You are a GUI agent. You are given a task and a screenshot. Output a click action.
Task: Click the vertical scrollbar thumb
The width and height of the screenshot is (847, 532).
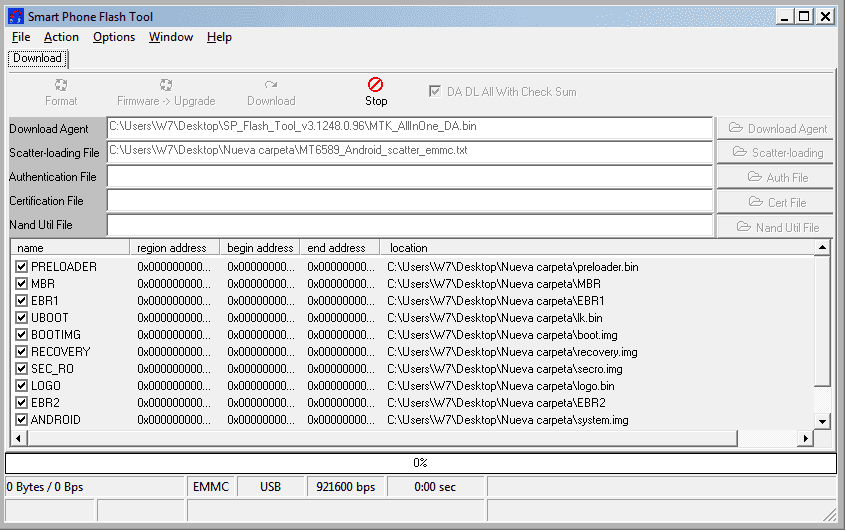pyautogui.click(x=822, y=321)
